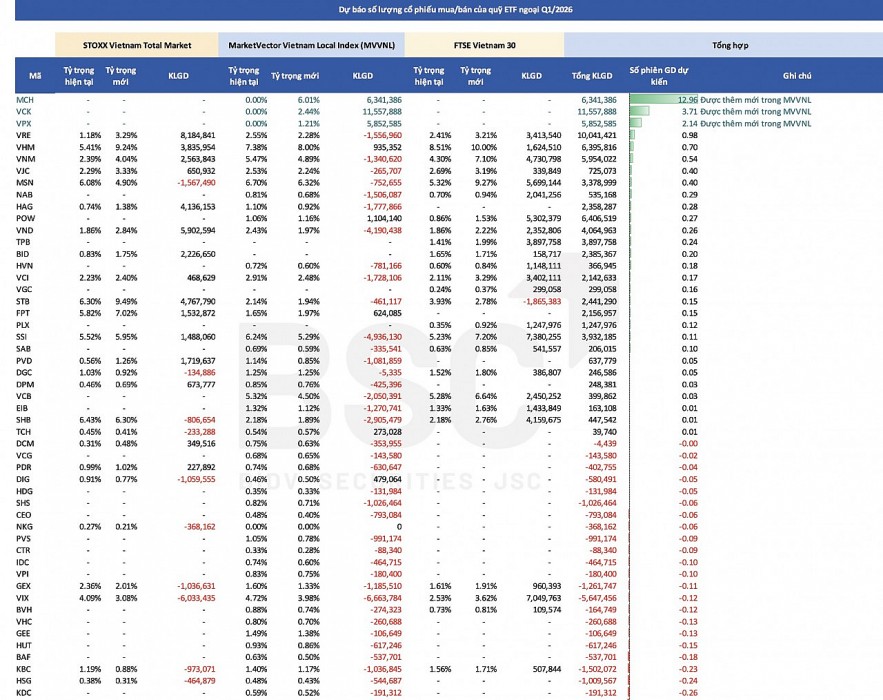Click the Tổng KLGD column header
883x700 pixels.
click(x=592, y=76)
